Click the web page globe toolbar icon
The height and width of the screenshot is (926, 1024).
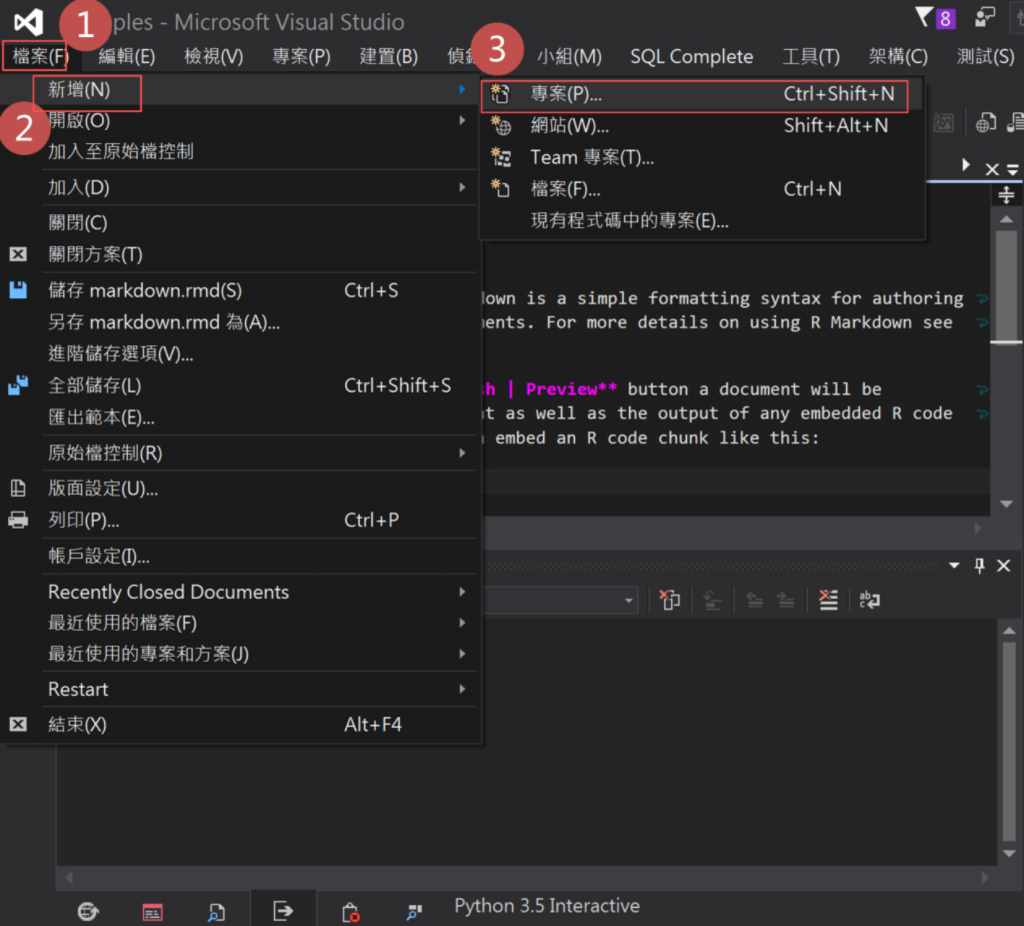[985, 122]
